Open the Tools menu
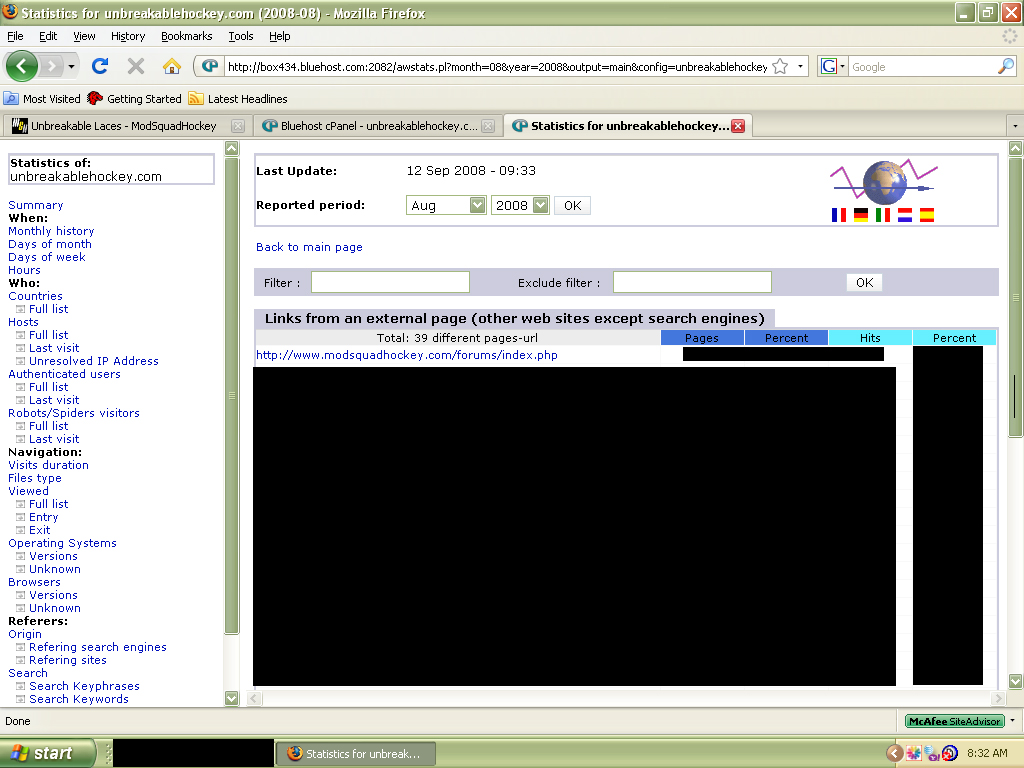 [x=241, y=36]
